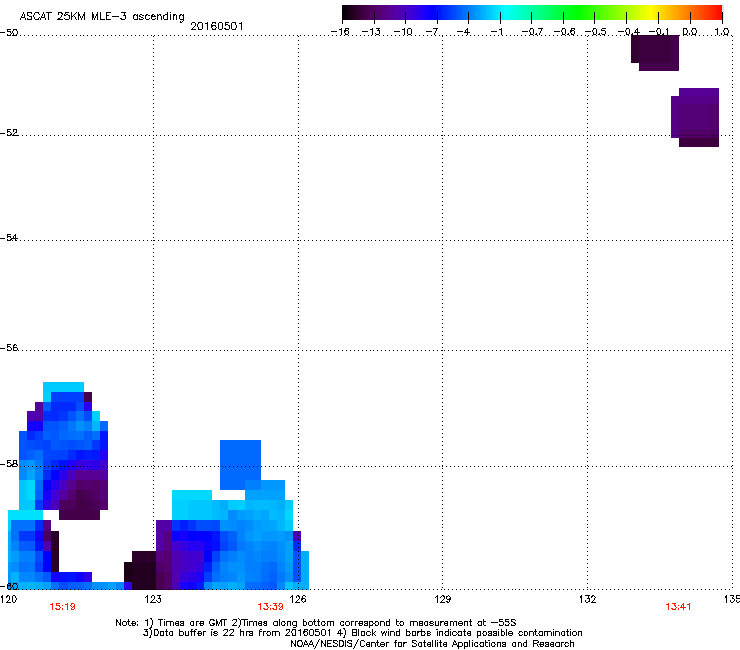Click the green section of the color scale

point(580,12)
